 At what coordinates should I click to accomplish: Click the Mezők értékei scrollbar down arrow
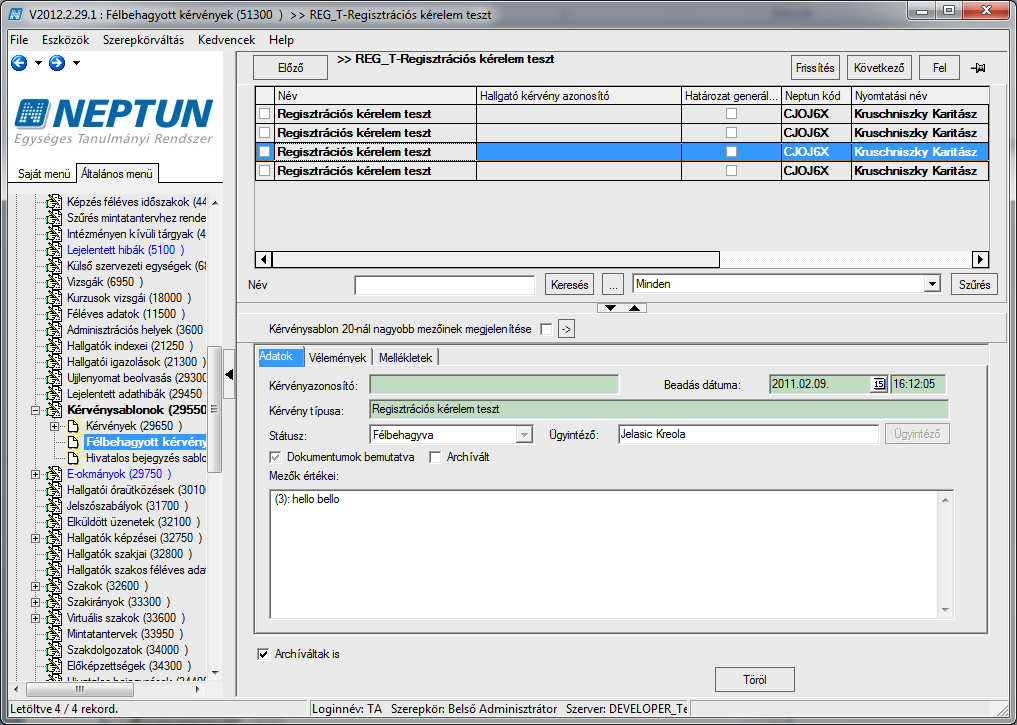(945, 610)
